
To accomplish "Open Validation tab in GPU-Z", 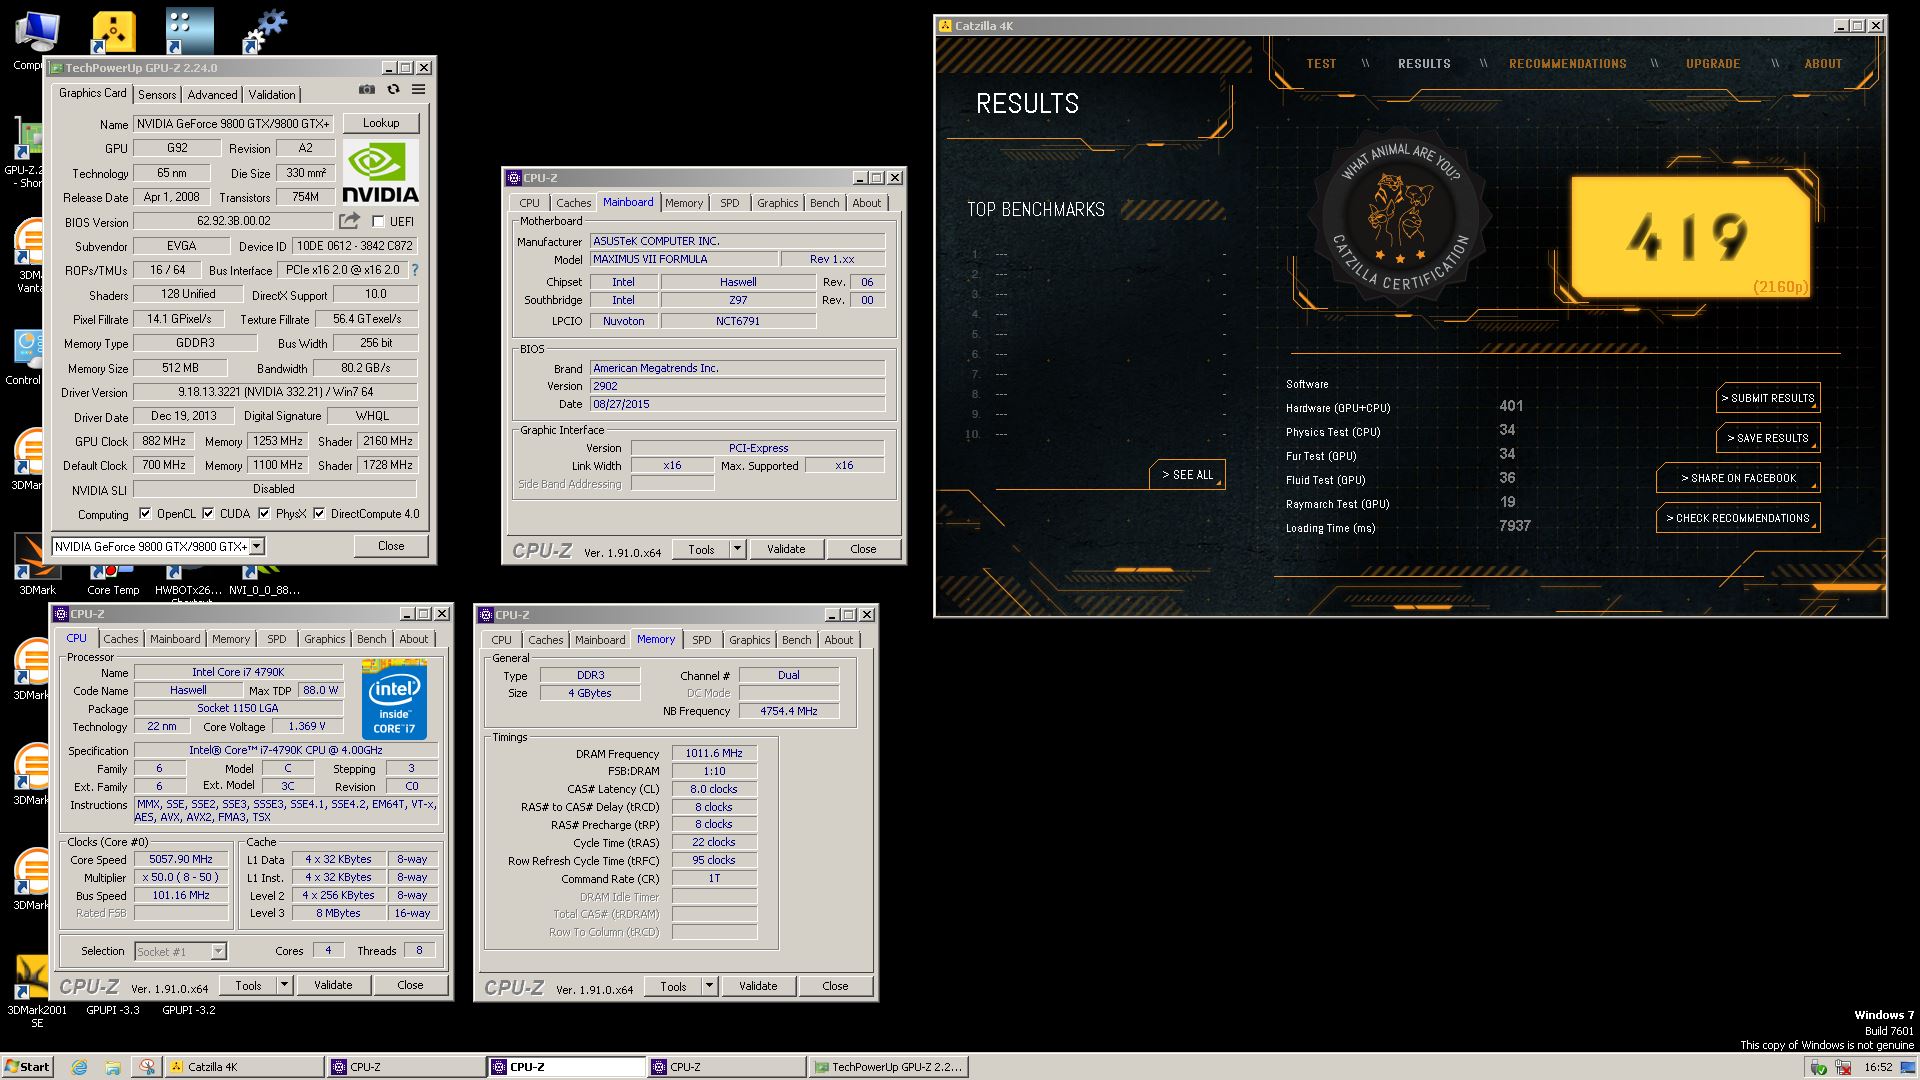I will click(x=272, y=95).
